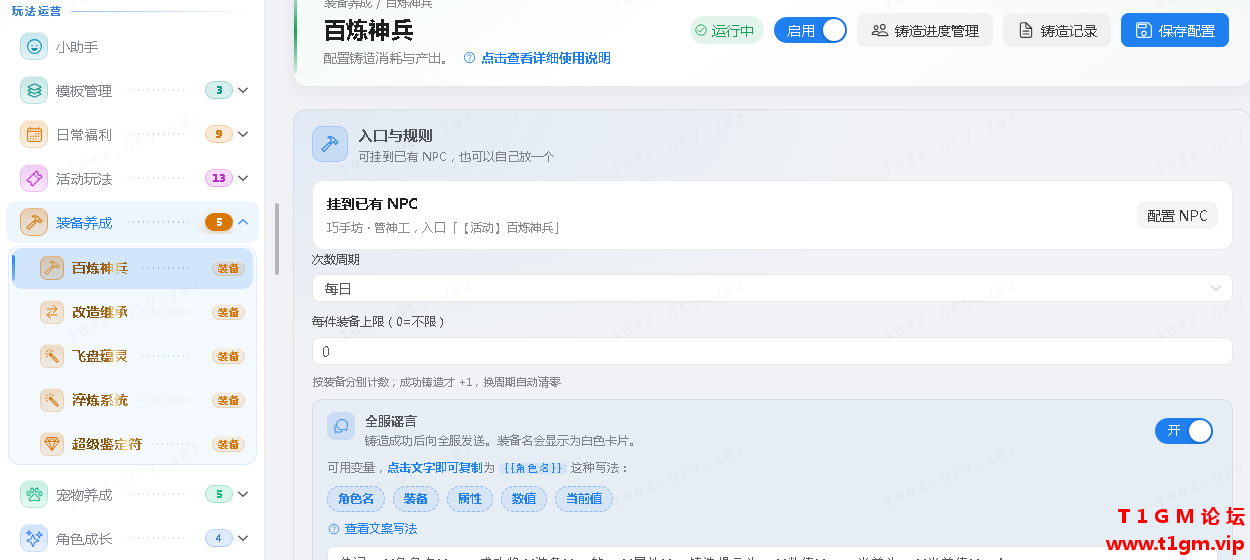Click the 入口与规则 hammer section icon

(x=330, y=144)
